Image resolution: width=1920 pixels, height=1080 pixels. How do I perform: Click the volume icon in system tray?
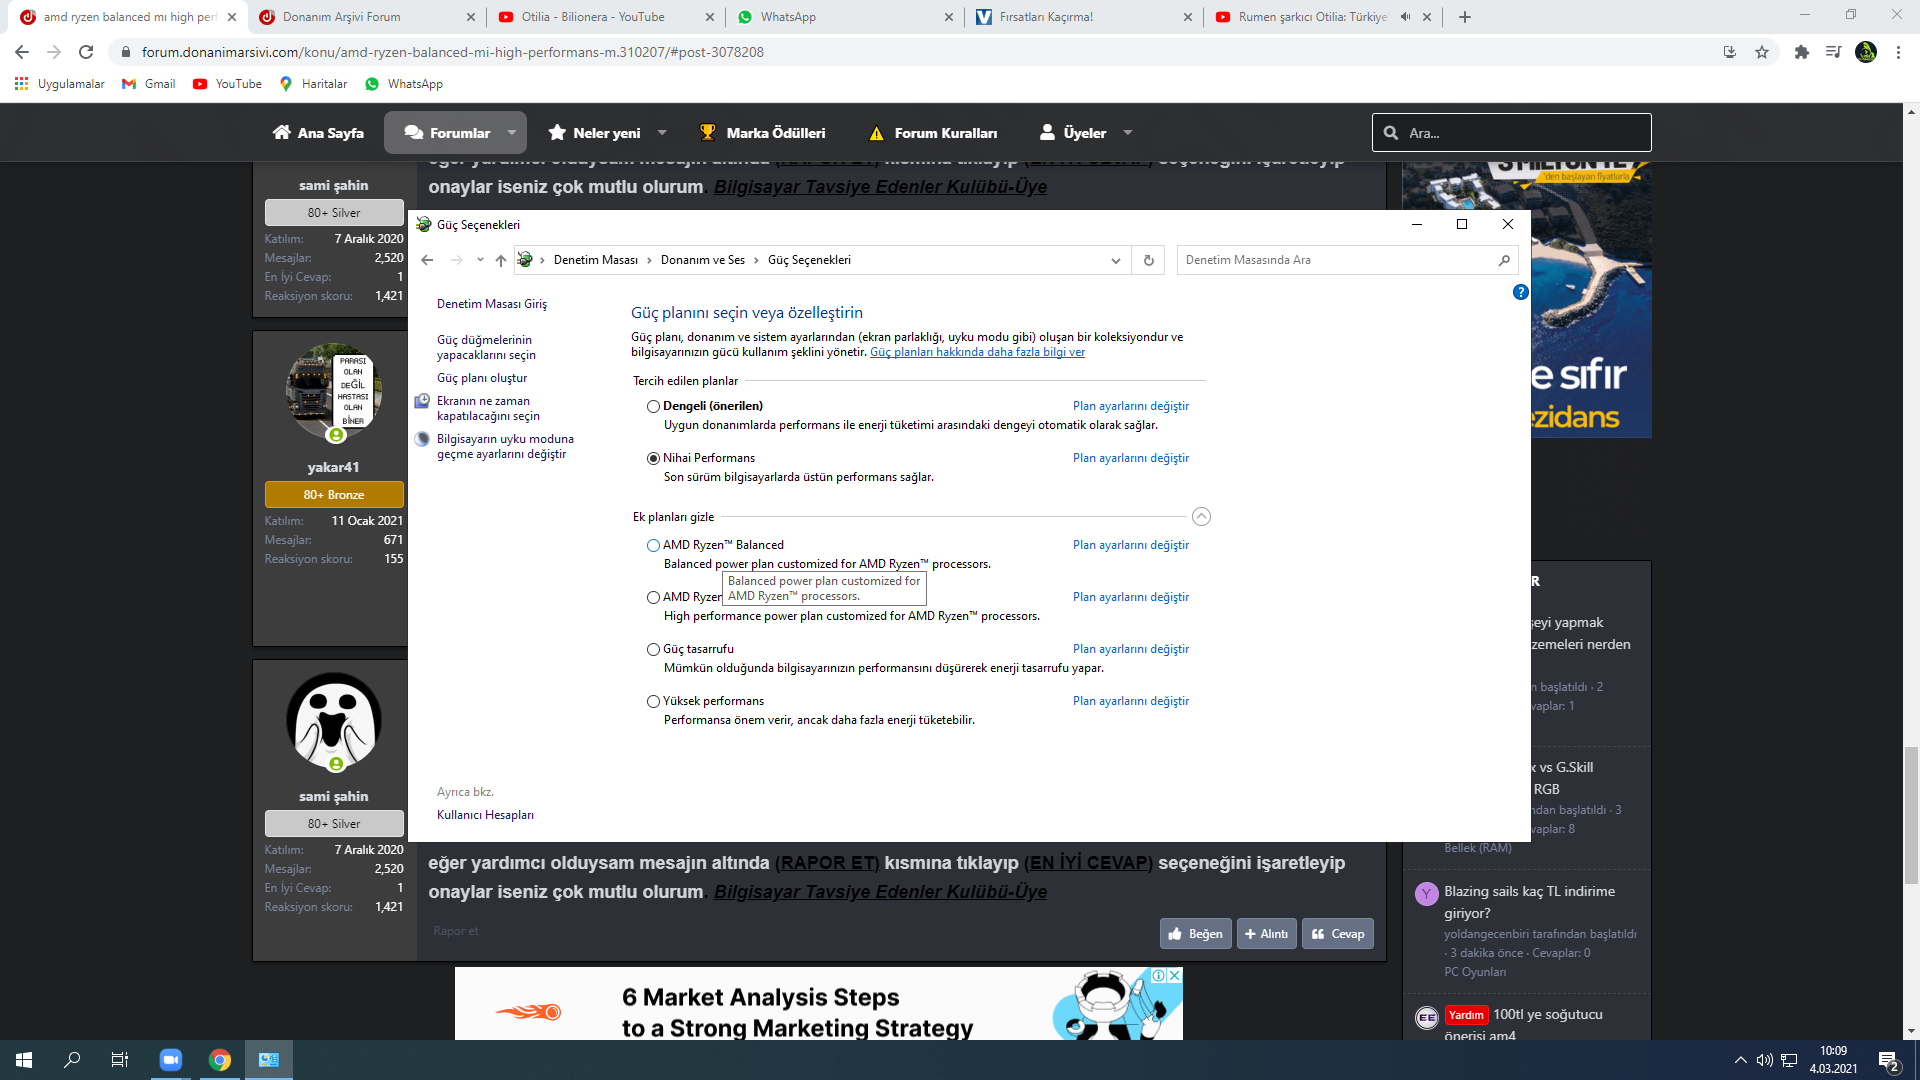(x=1765, y=1060)
